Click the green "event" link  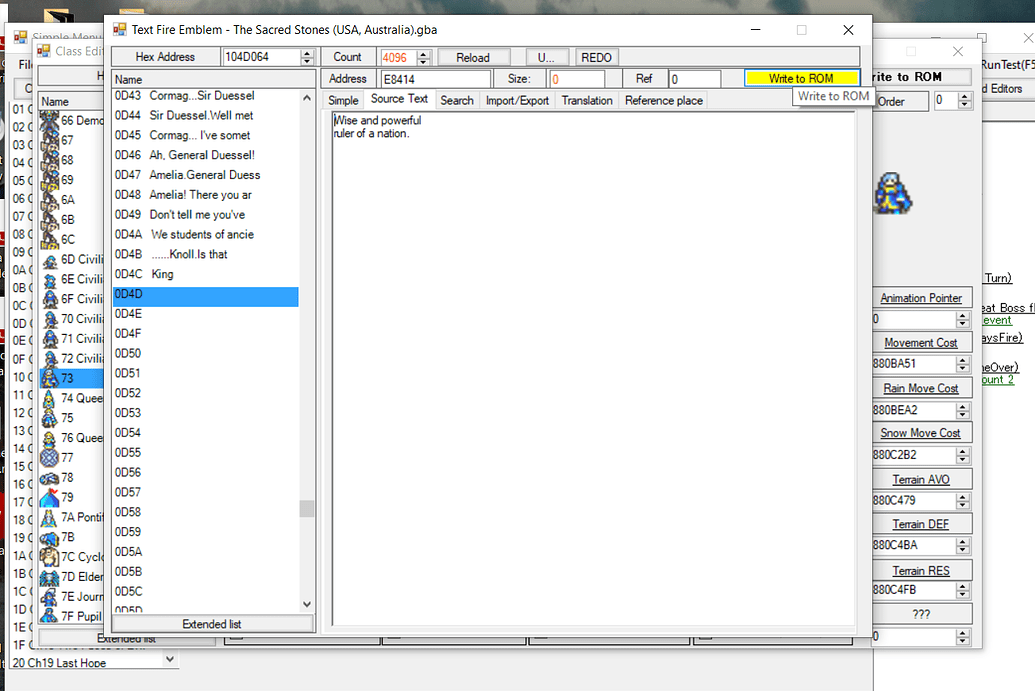click(x=995, y=318)
